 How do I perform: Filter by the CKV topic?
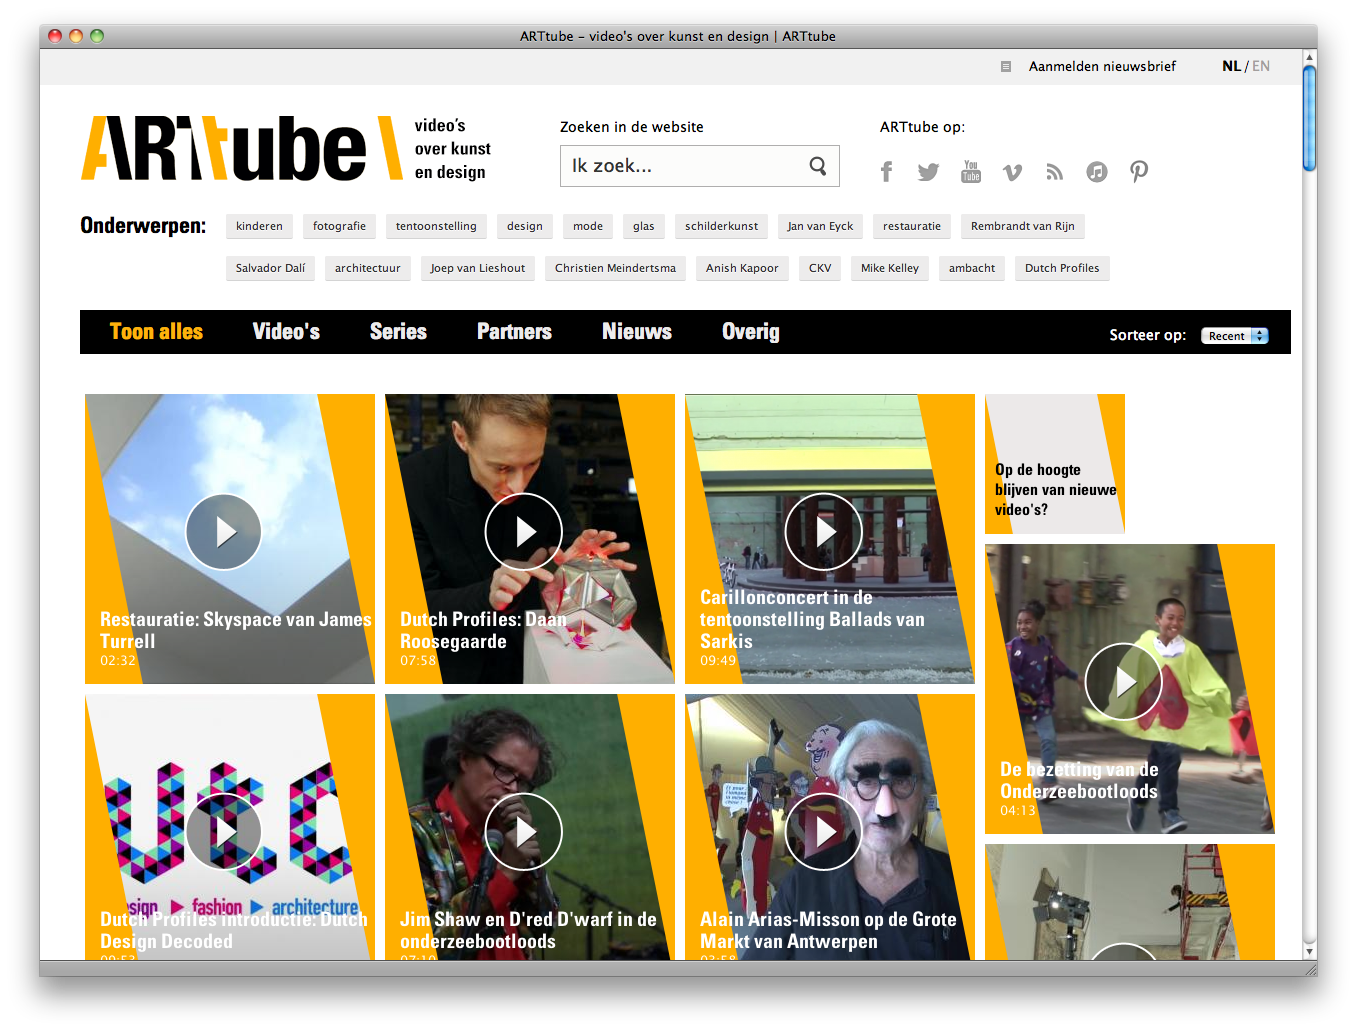[x=820, y=268]
